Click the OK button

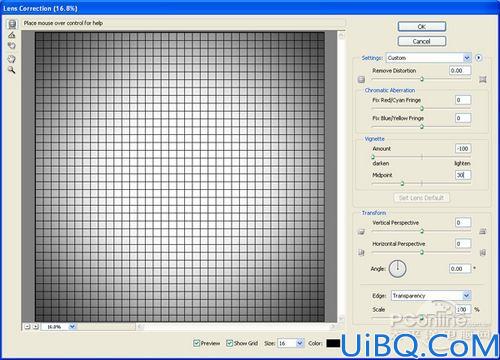point(422,27)
